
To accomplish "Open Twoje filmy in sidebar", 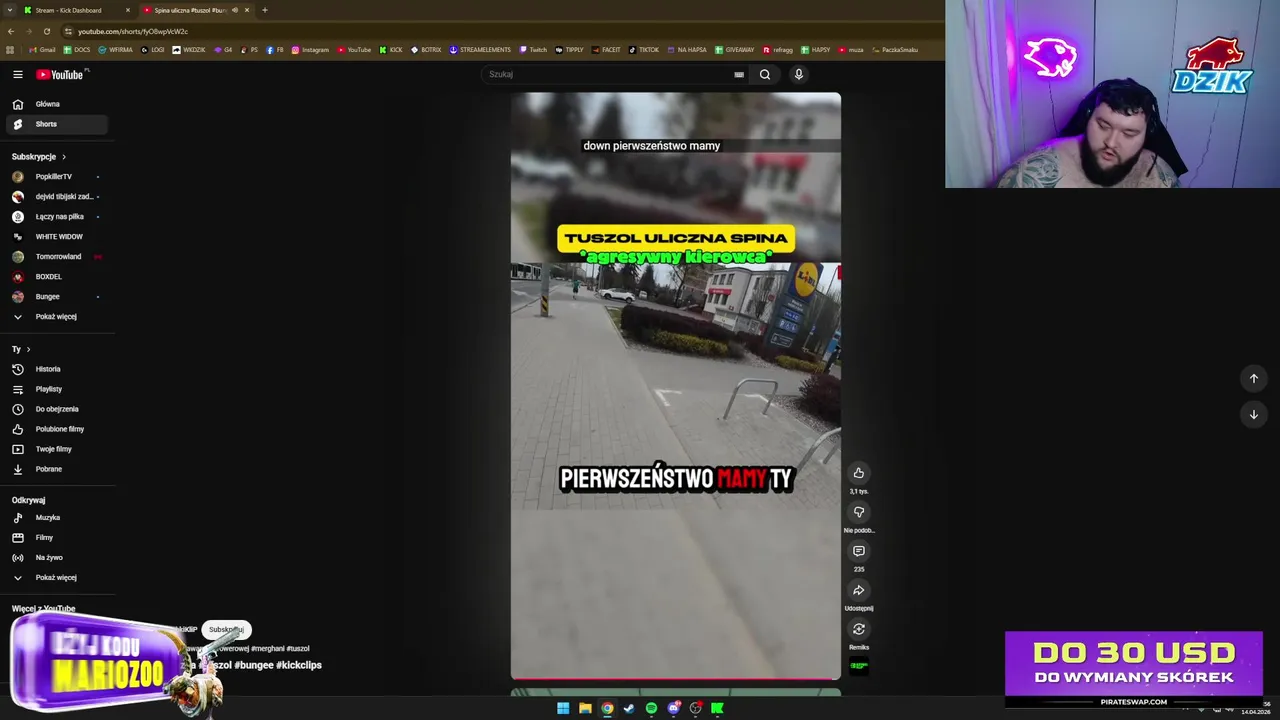I will pyautogui.click(x=57, y=449).
